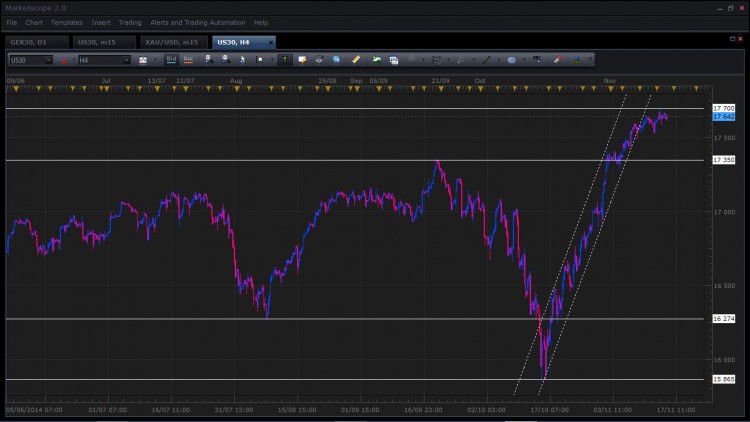Select the Fibonacci retracement levels tool
This screenshot has width=750, height=422.
click(436, 60)
